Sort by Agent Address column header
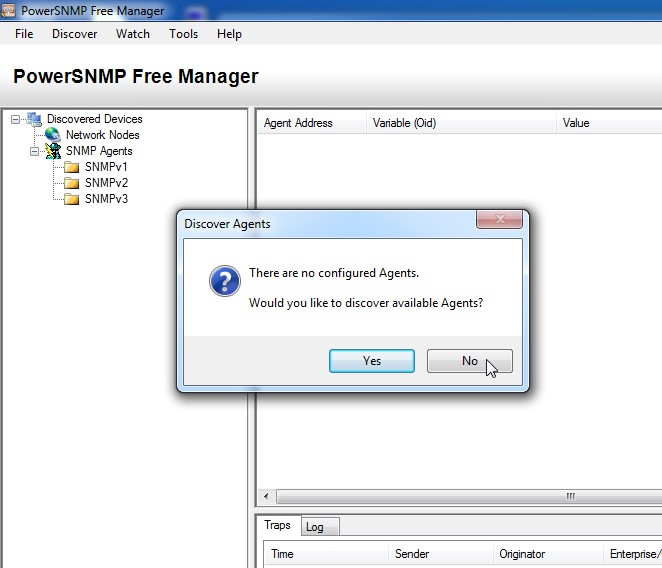This screenshot has height=568, width=662. coord(312,123)
